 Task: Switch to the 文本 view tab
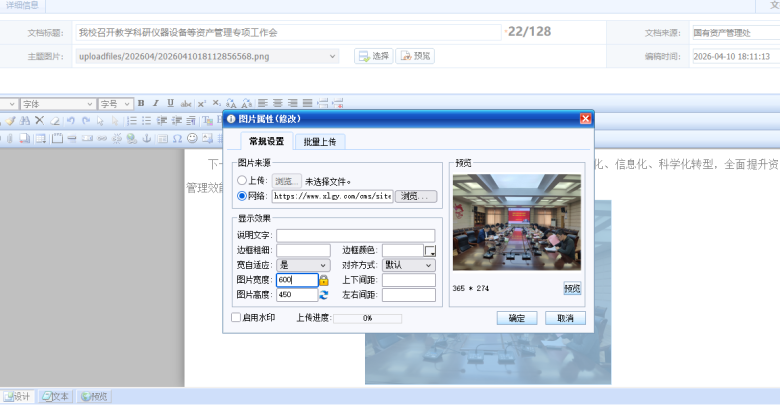coord(56,397)
